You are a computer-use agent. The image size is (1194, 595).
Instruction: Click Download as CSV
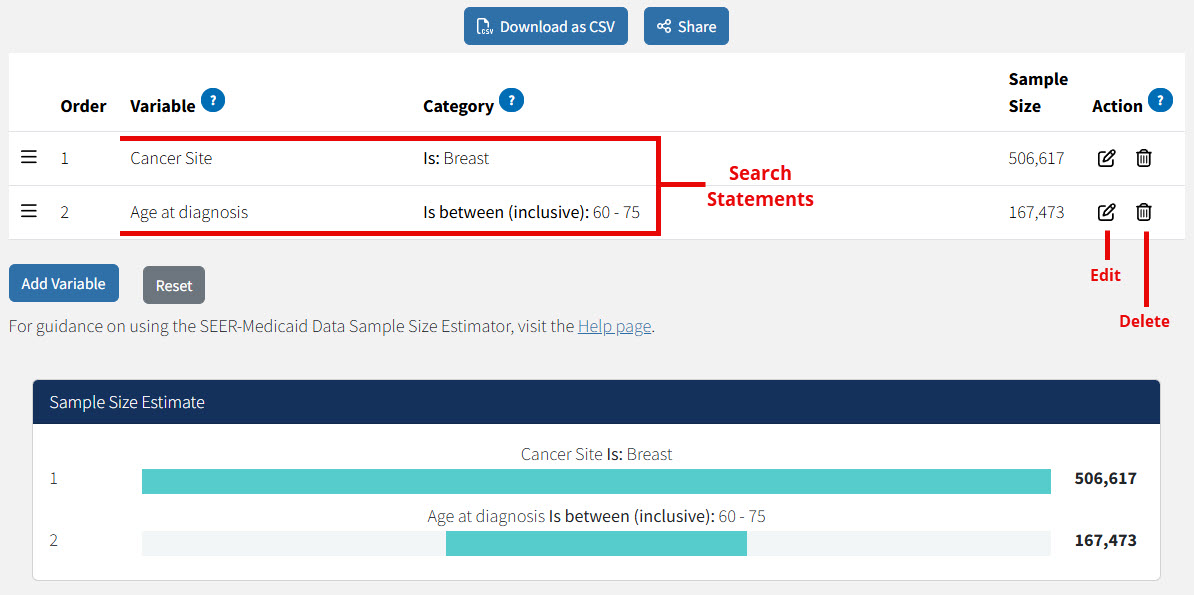(545, 26)
